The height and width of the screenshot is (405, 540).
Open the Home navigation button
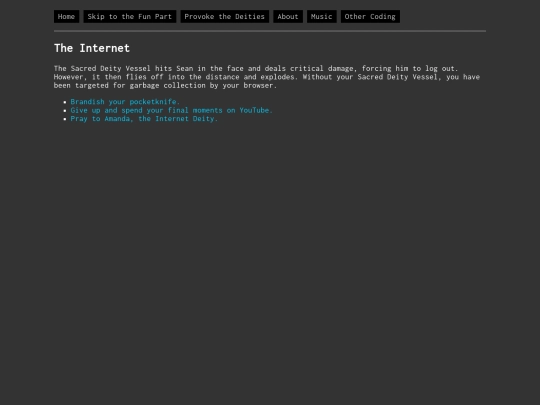tap(66, 17)
